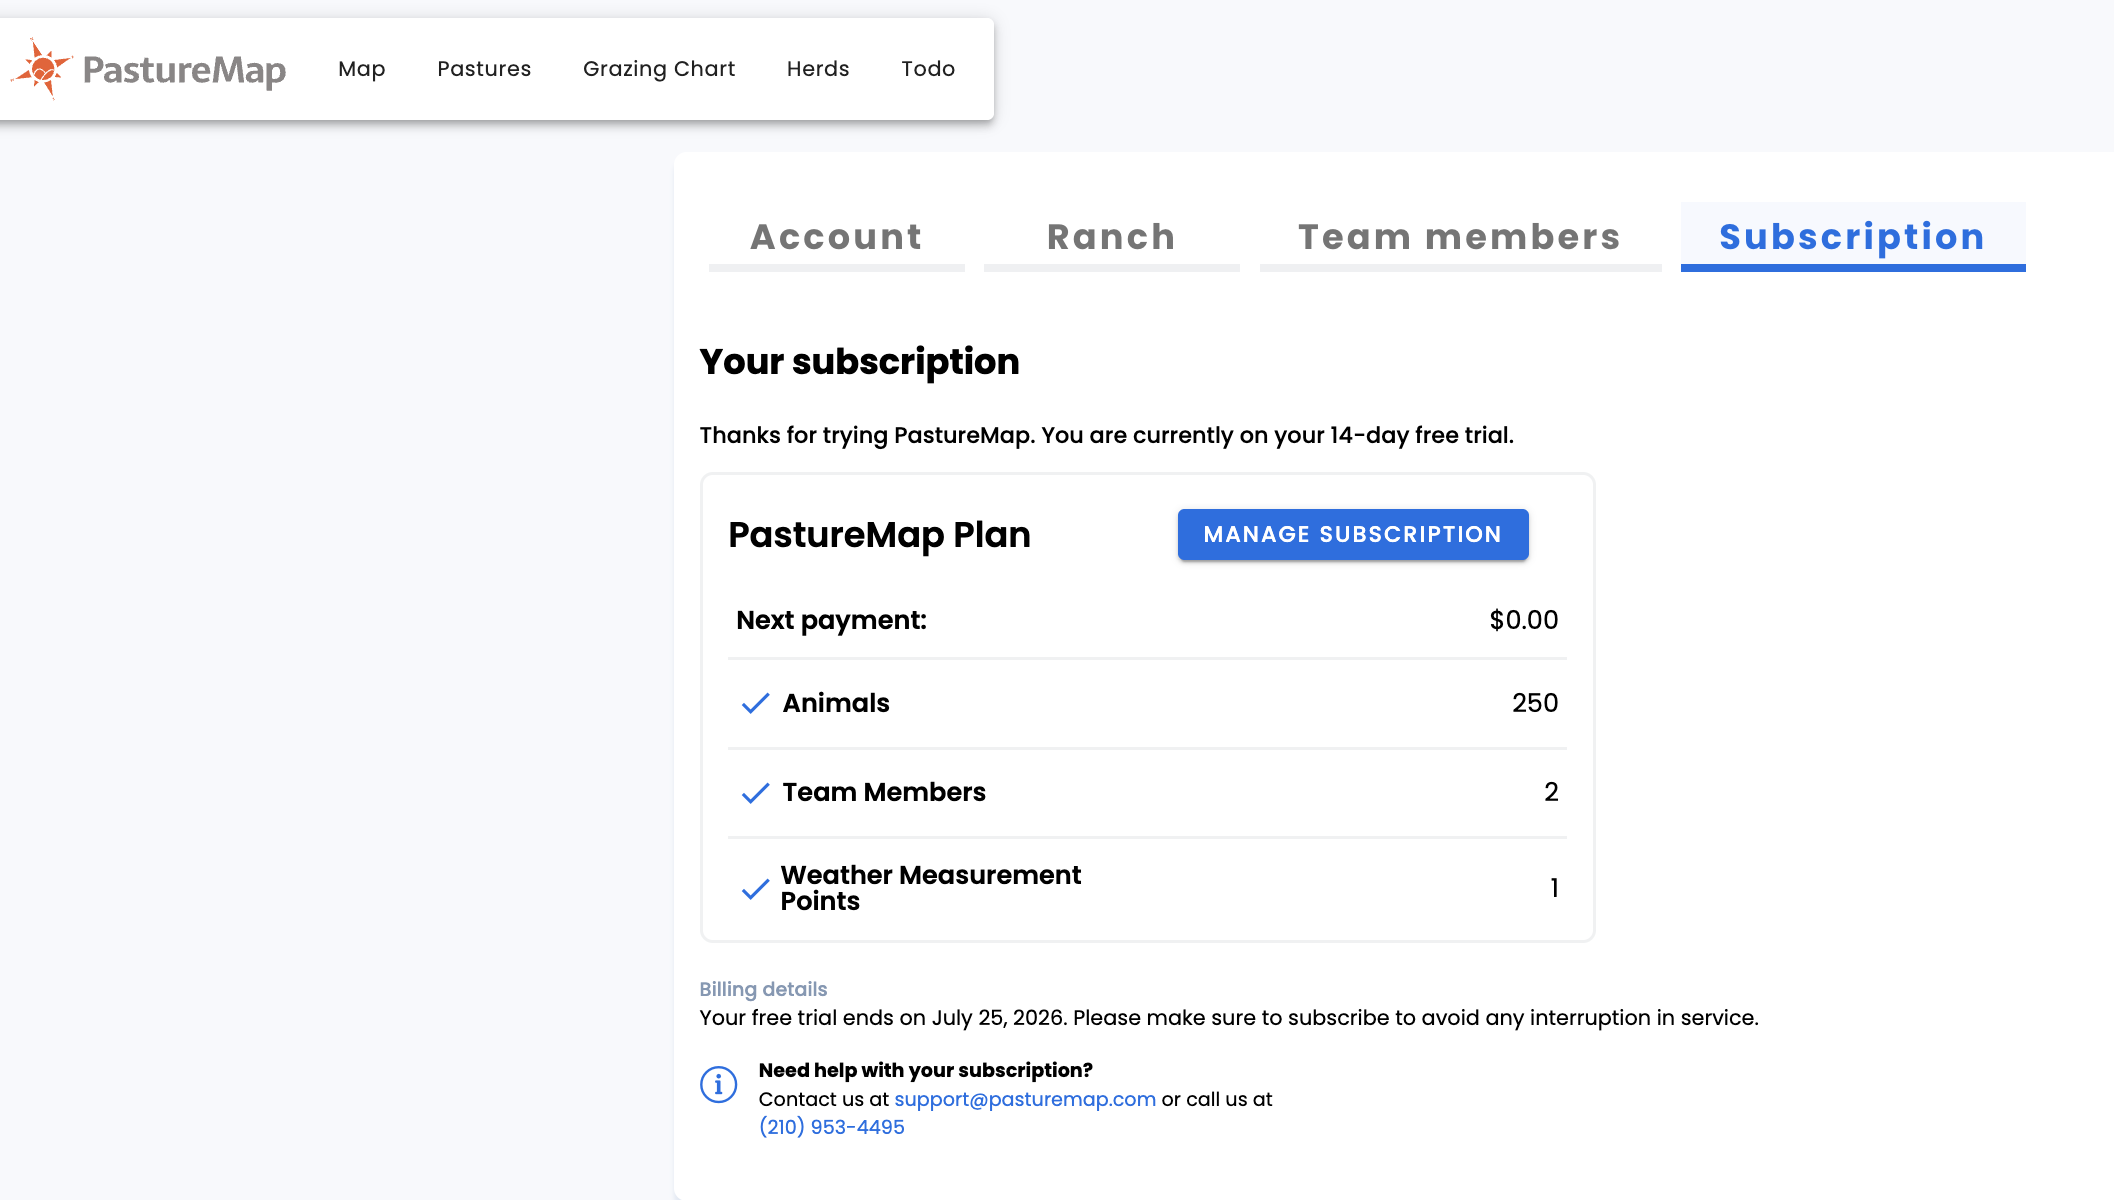Click 'Need help with your subscription?' text
The image size is (2114, 1200).
[926, 1070]
